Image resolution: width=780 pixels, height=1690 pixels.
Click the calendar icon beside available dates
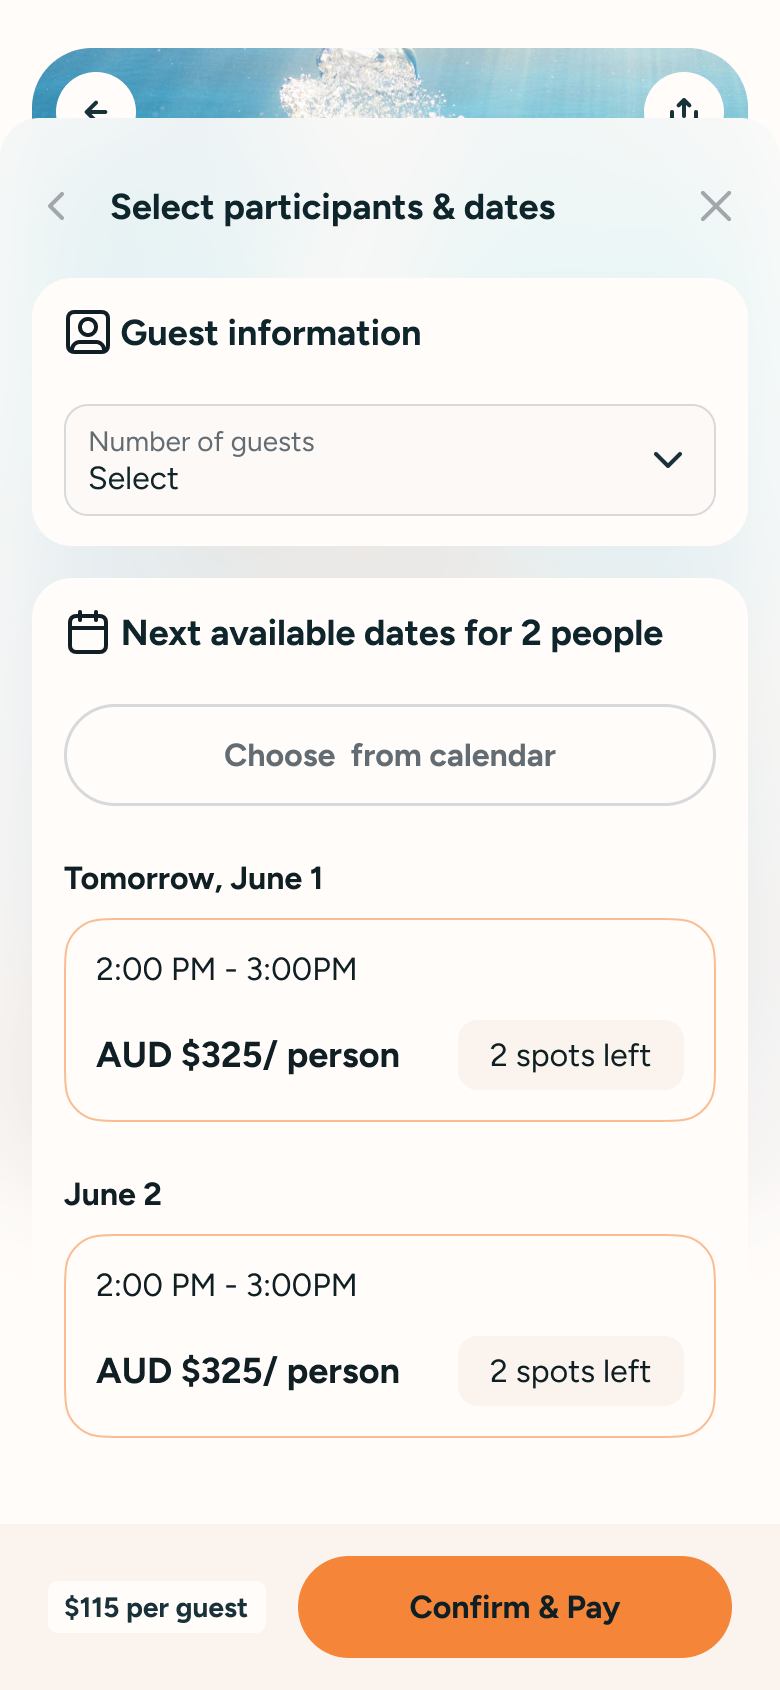pos(88,632)
